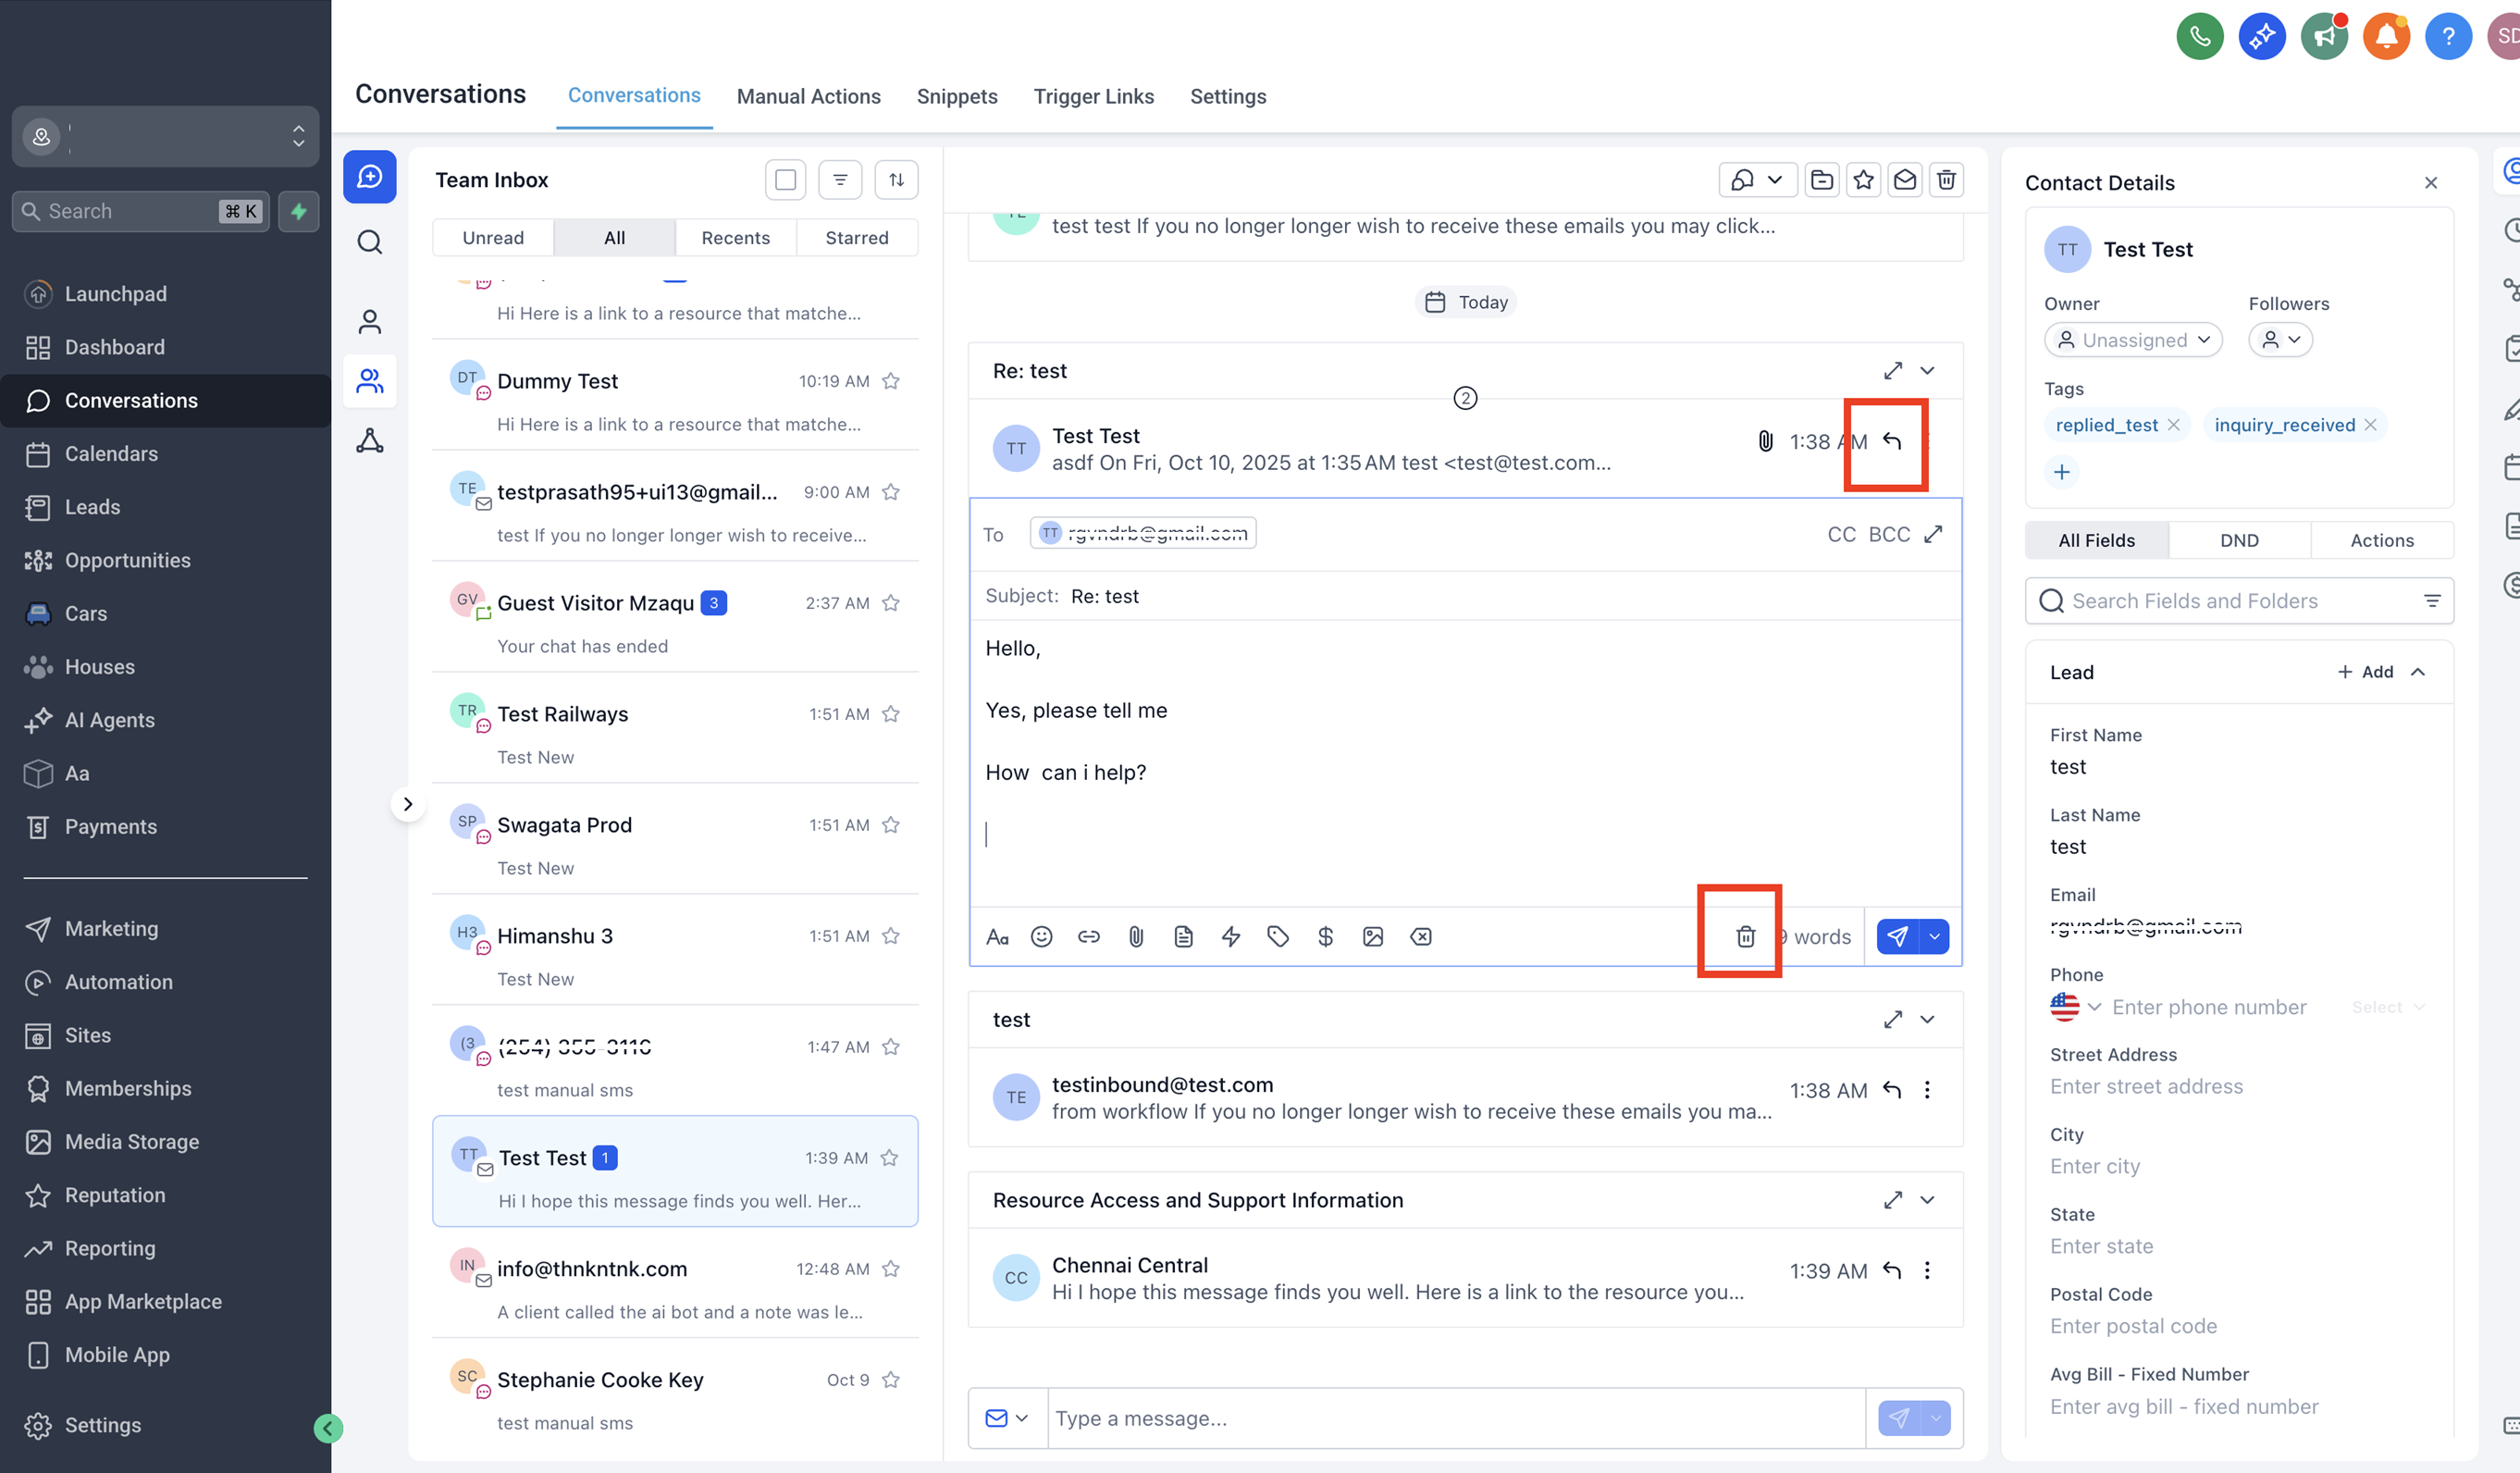
Task: Open send button dropdown arrow in composer
Action: coord(1934,936)
